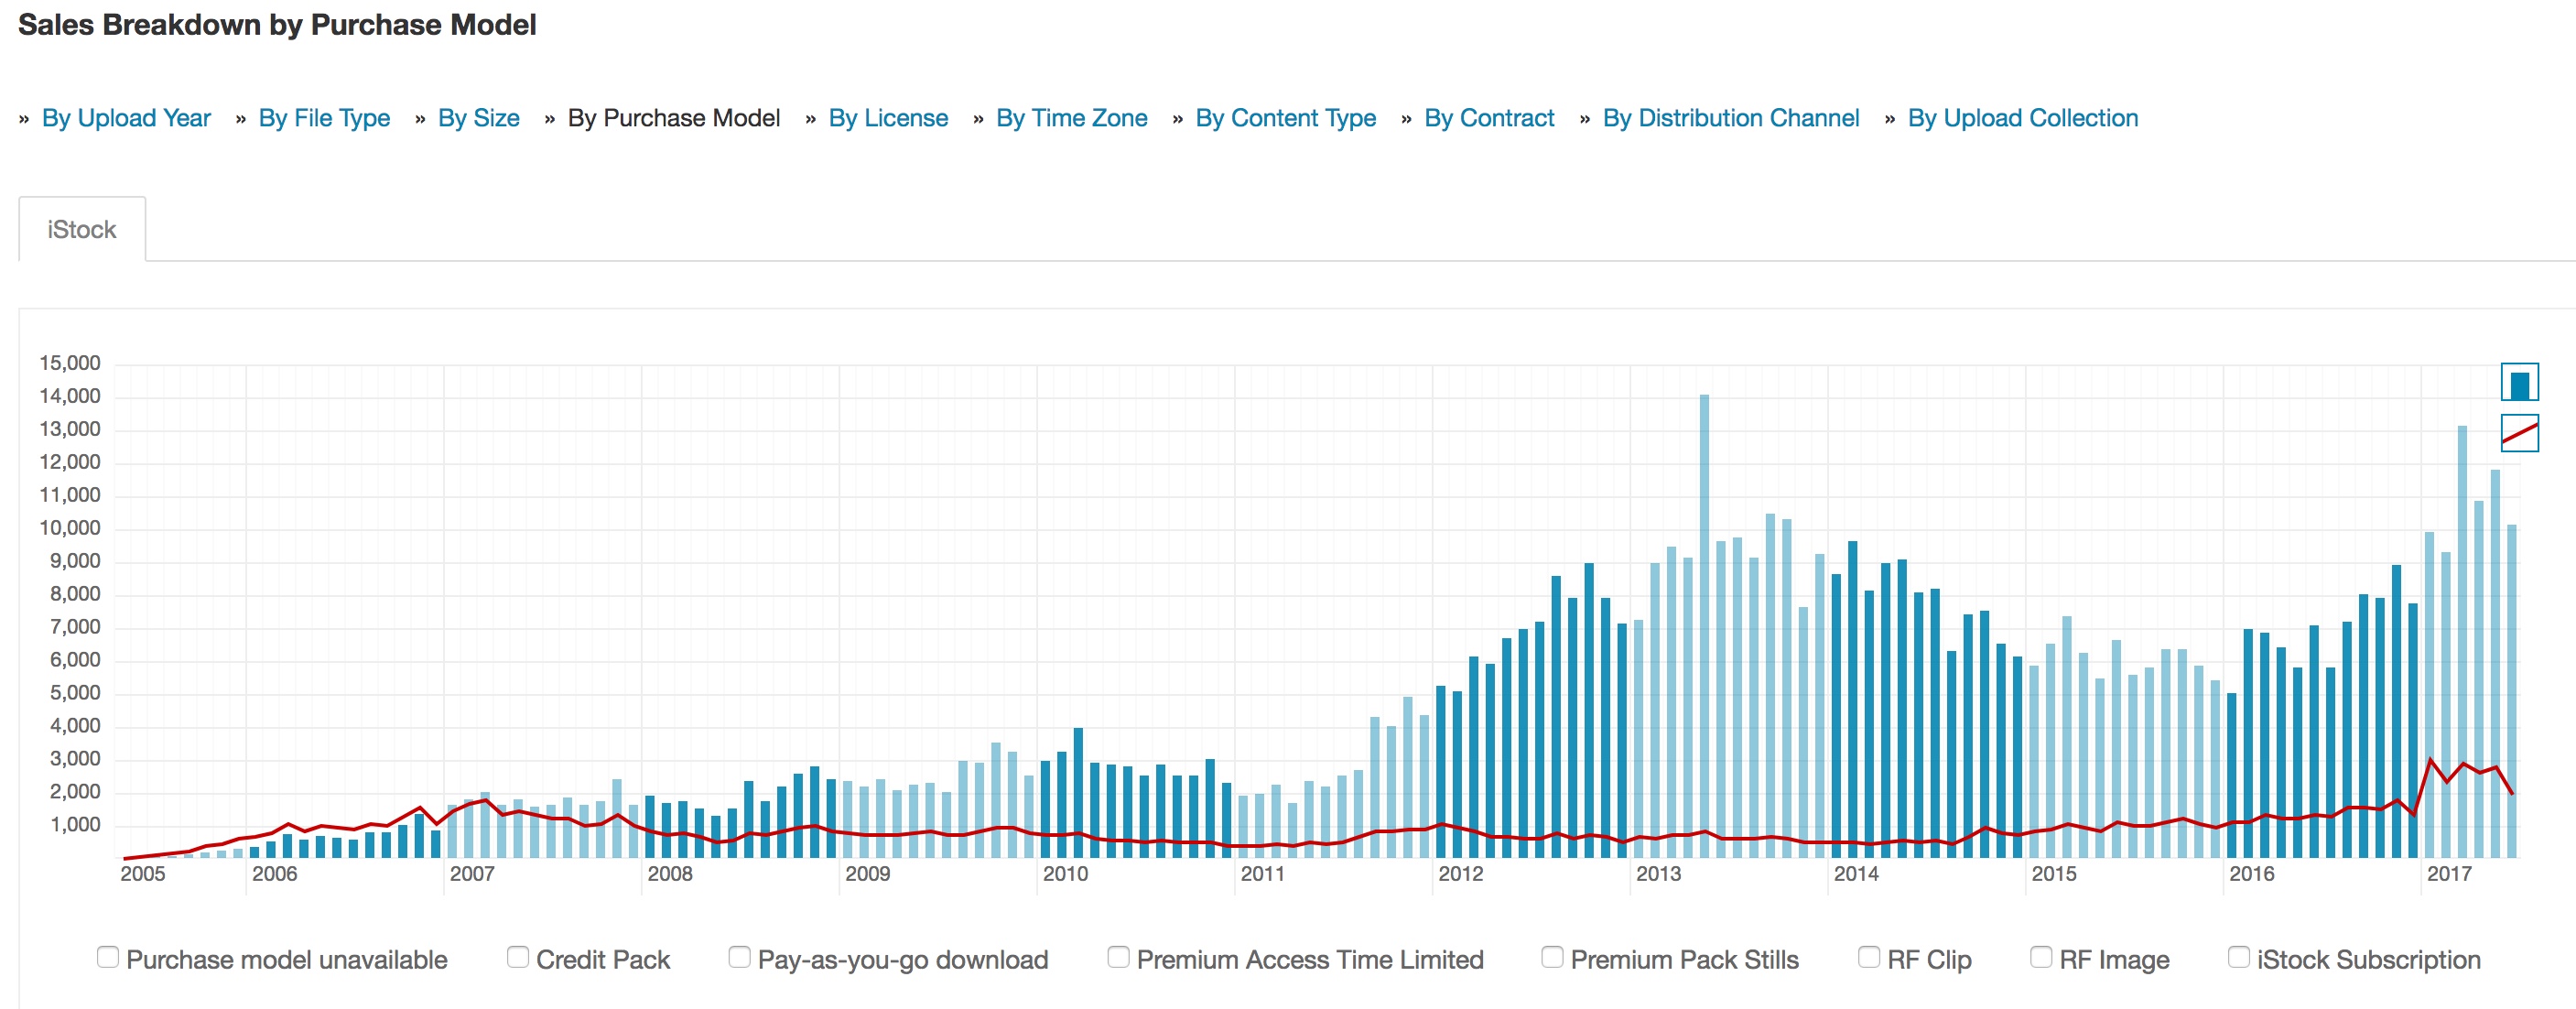Open the By Size link
2576x1009 pixels.
pos(478,118)
